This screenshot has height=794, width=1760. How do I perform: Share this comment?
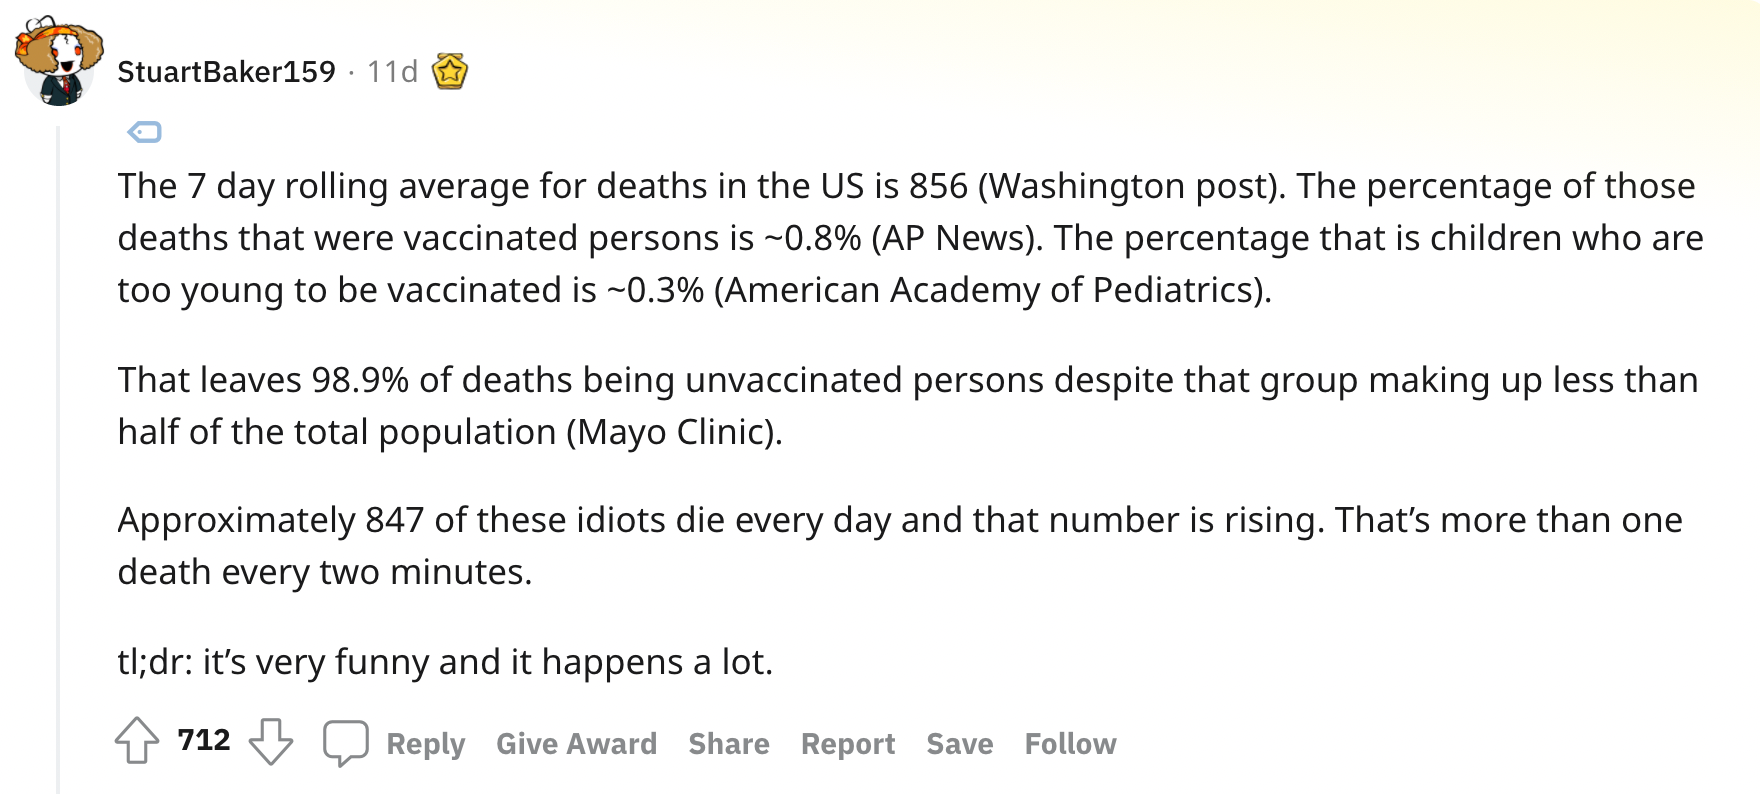(729, 744)
